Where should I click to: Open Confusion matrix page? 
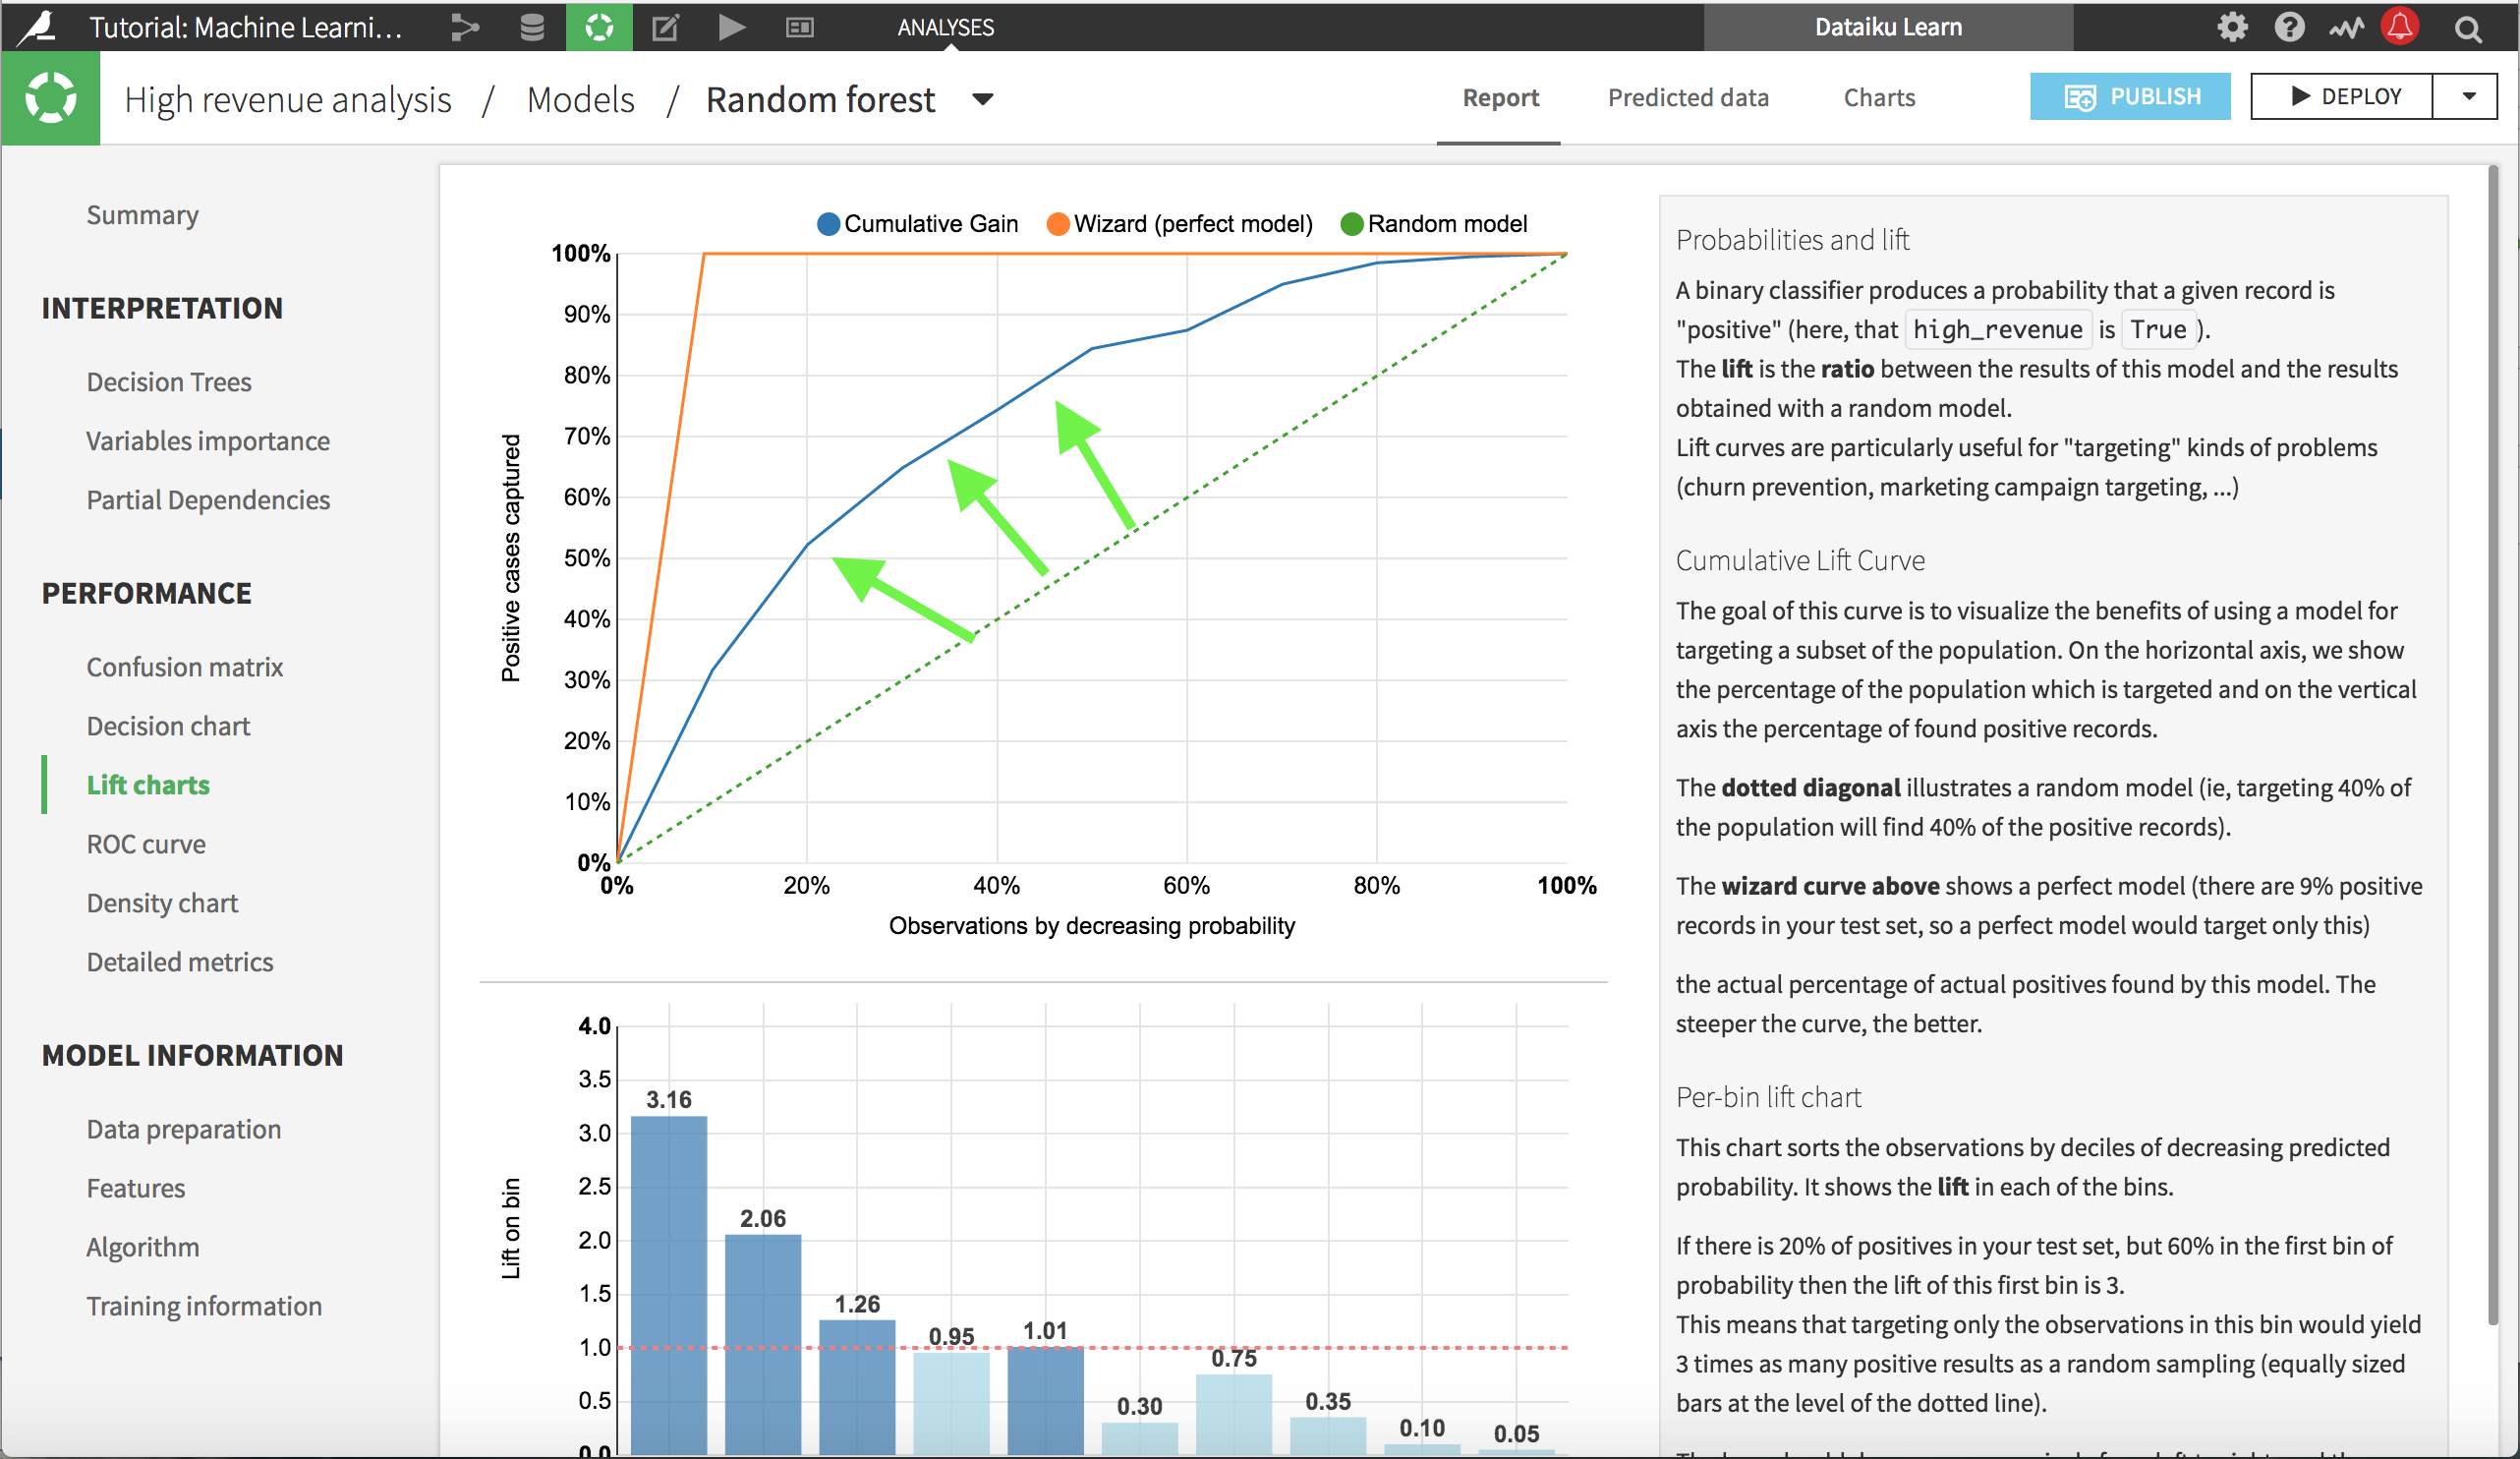185,667
